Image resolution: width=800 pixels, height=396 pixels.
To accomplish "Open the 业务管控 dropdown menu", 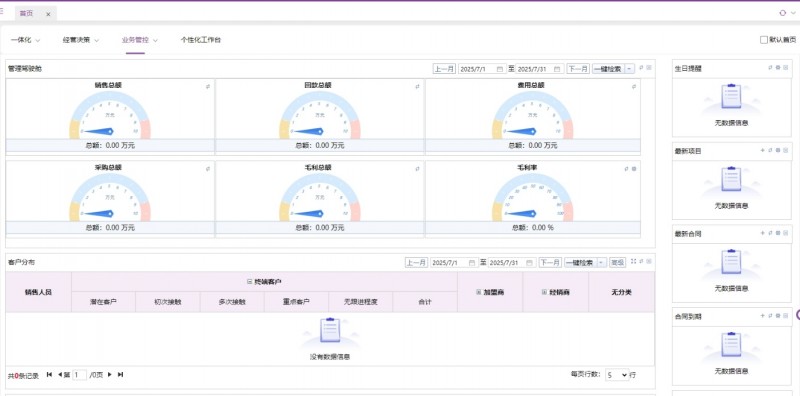I will 140,40.
